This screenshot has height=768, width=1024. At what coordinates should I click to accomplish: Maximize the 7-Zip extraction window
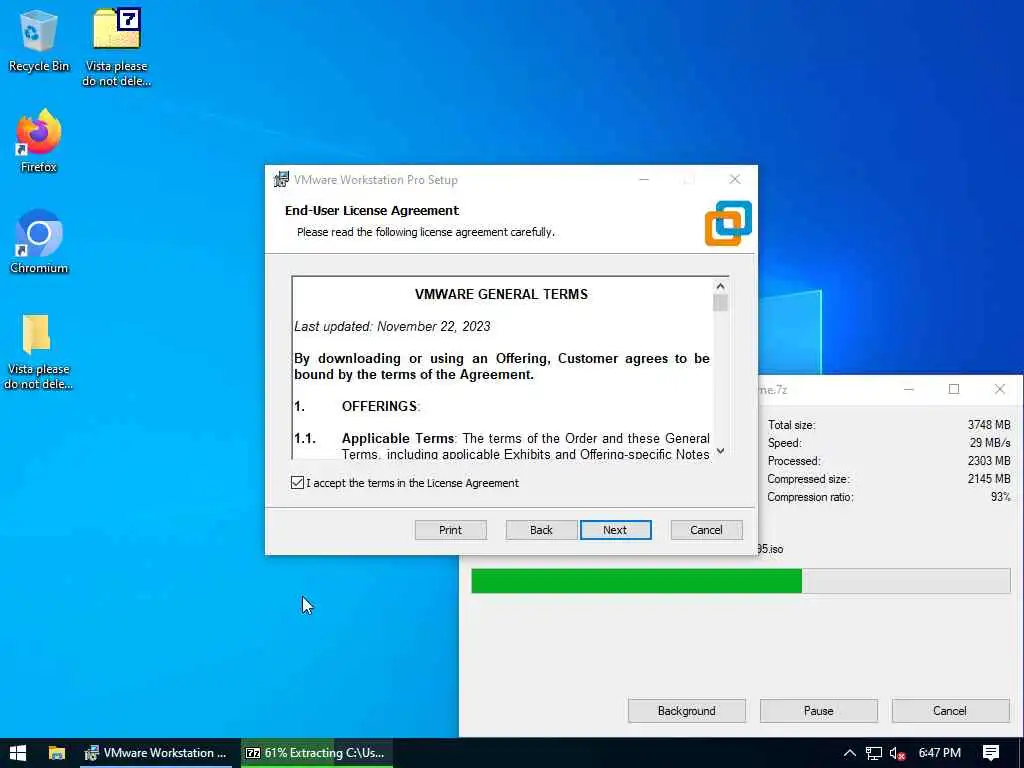click(x=953, y=389)
